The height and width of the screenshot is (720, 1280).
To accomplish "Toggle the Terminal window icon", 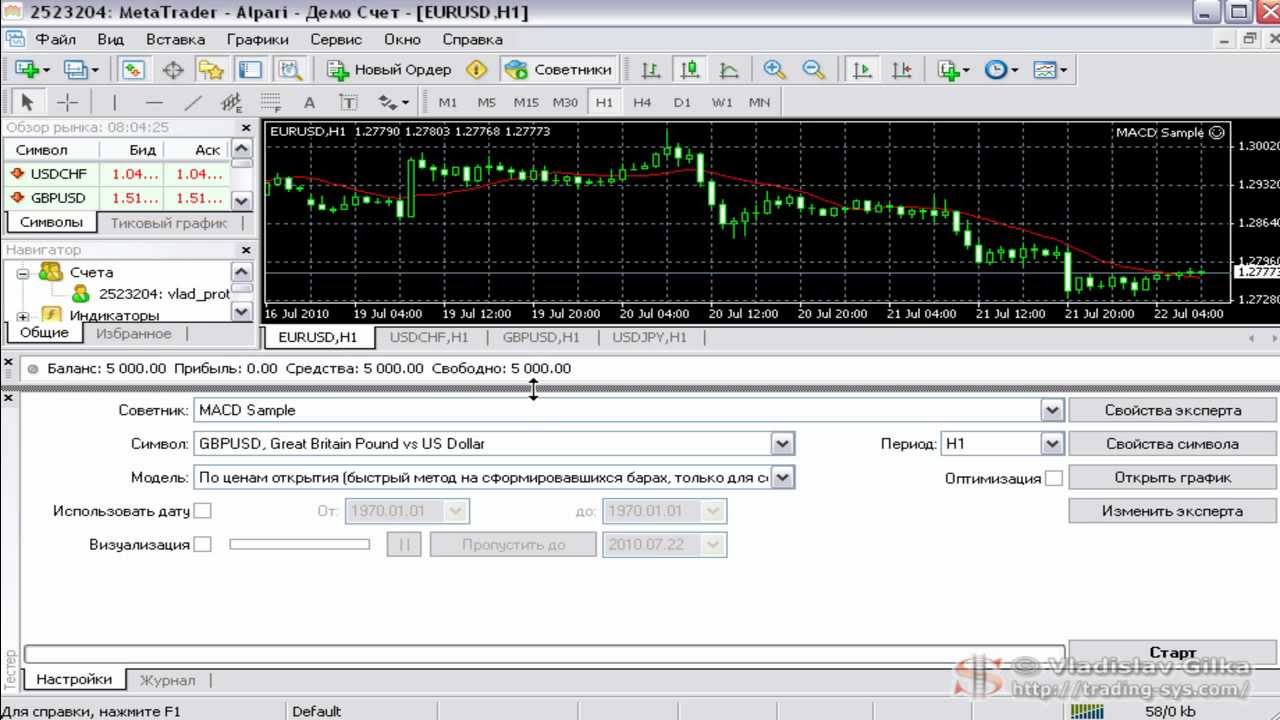I will coord(250,70).
